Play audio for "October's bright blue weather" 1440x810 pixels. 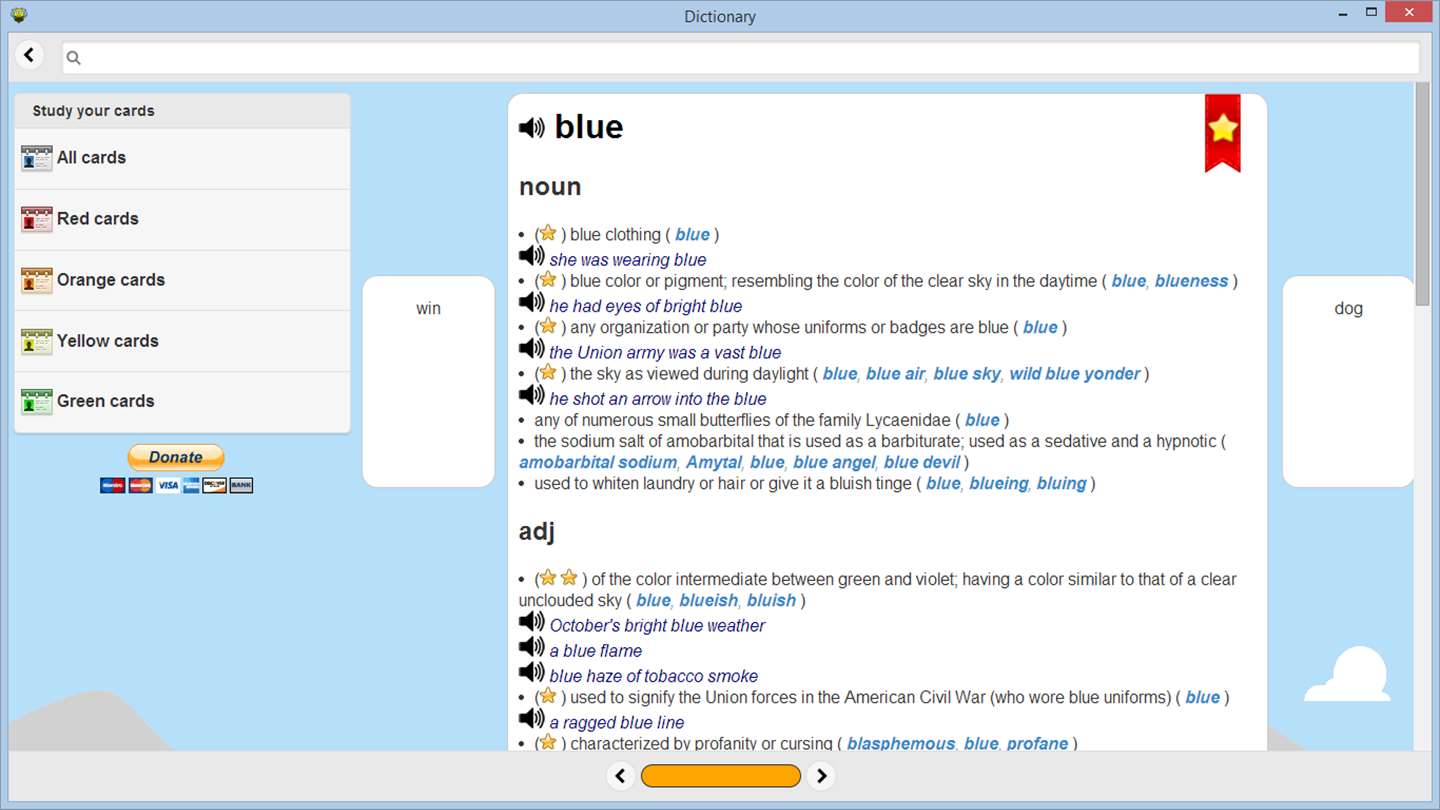pyautogui.click(x=532, y=622)
